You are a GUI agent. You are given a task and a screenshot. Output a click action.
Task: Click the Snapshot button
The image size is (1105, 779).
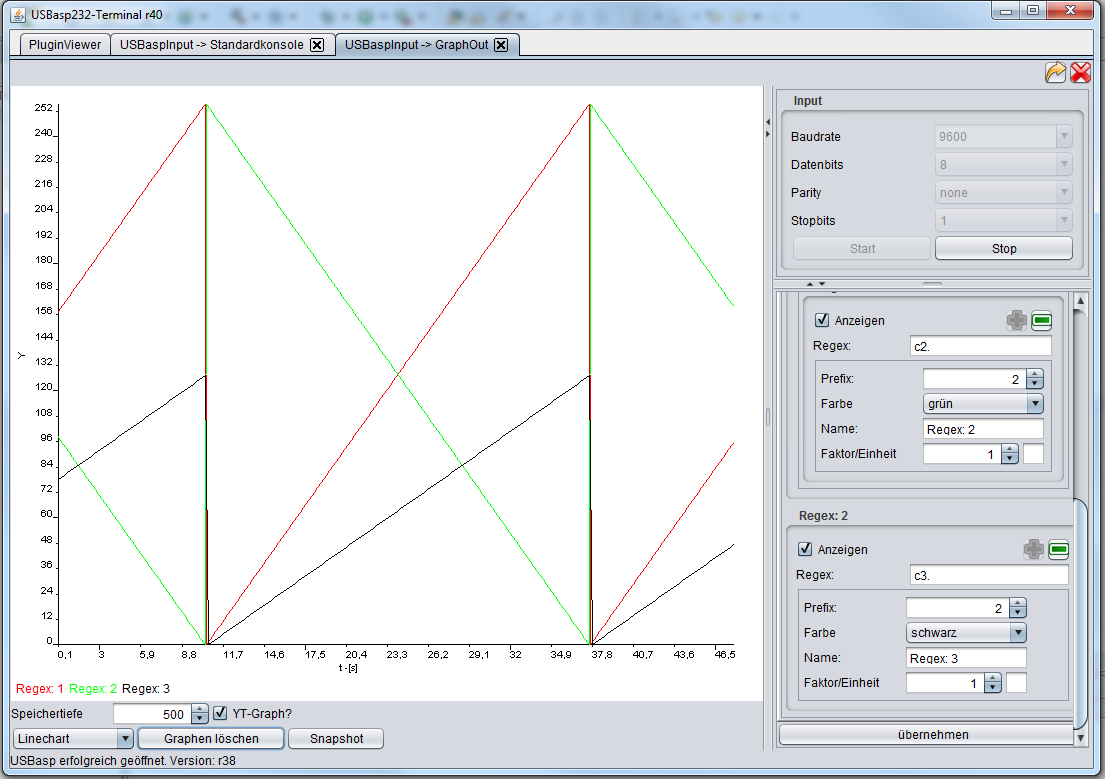[x=336, y=739]
